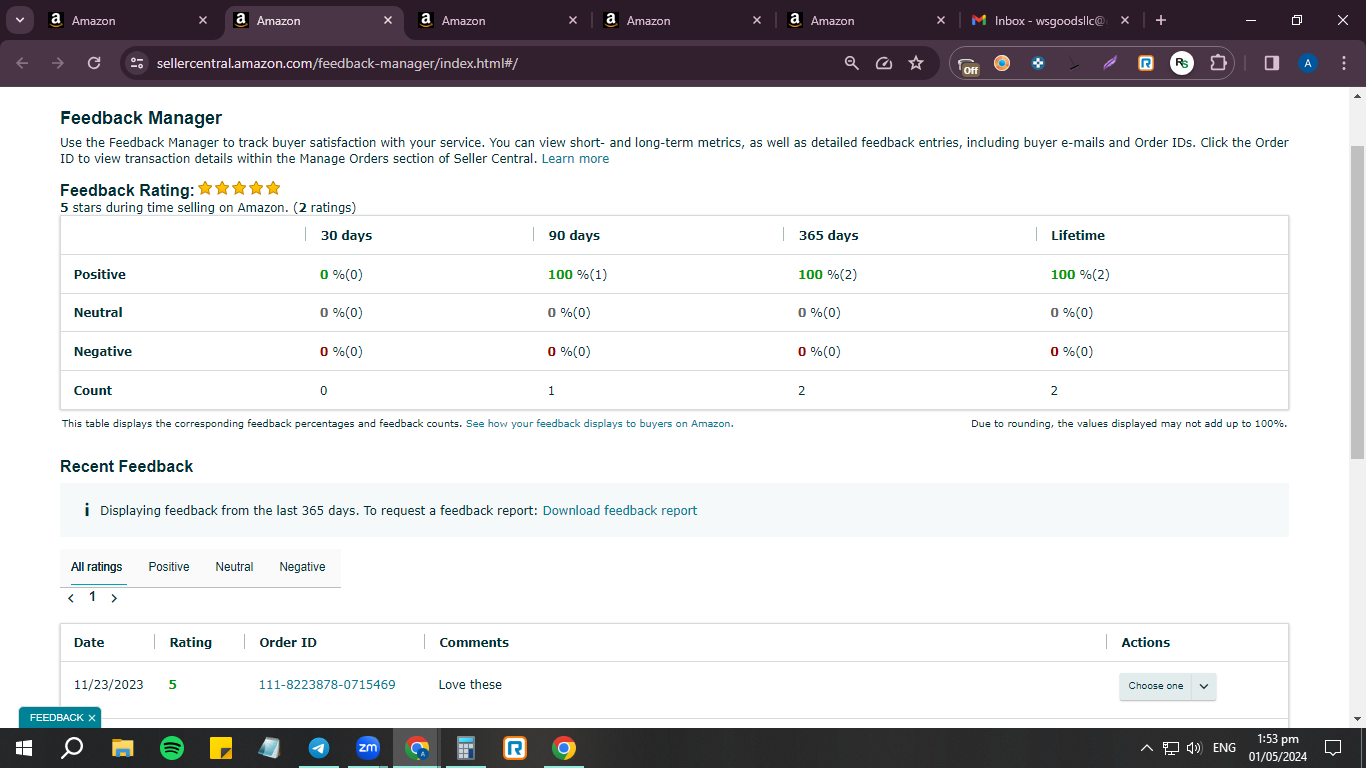Click the zoom magnifier icon in address bar
1366x768 pixels.
852,63
